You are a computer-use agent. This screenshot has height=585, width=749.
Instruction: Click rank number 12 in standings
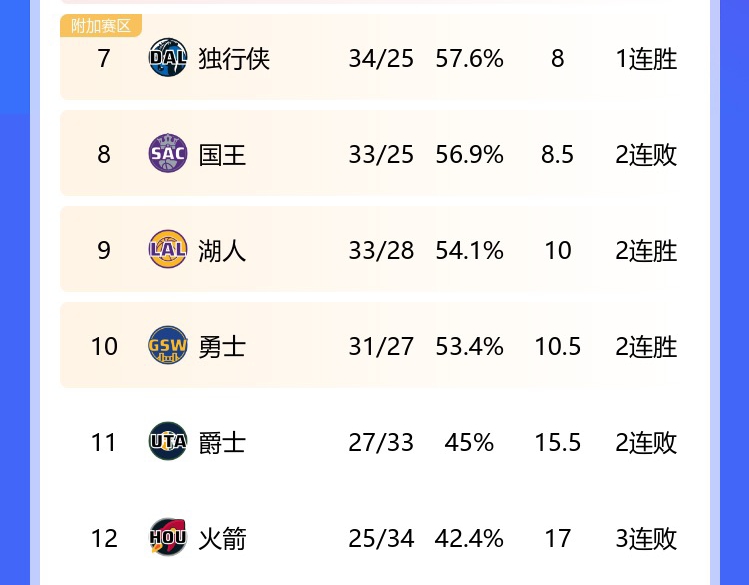[x=104, y=539]
